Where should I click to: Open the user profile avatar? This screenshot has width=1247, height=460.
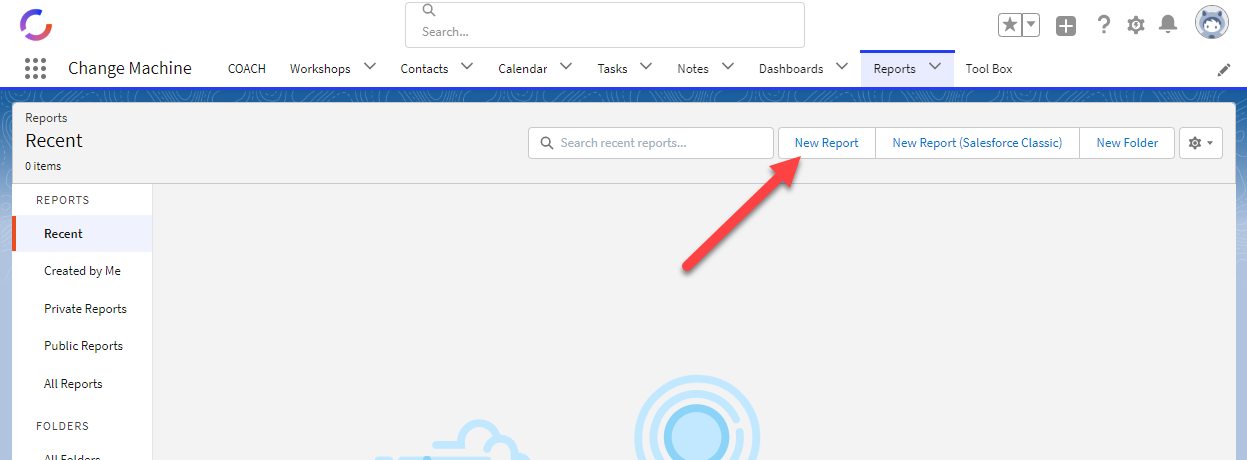1212,23
